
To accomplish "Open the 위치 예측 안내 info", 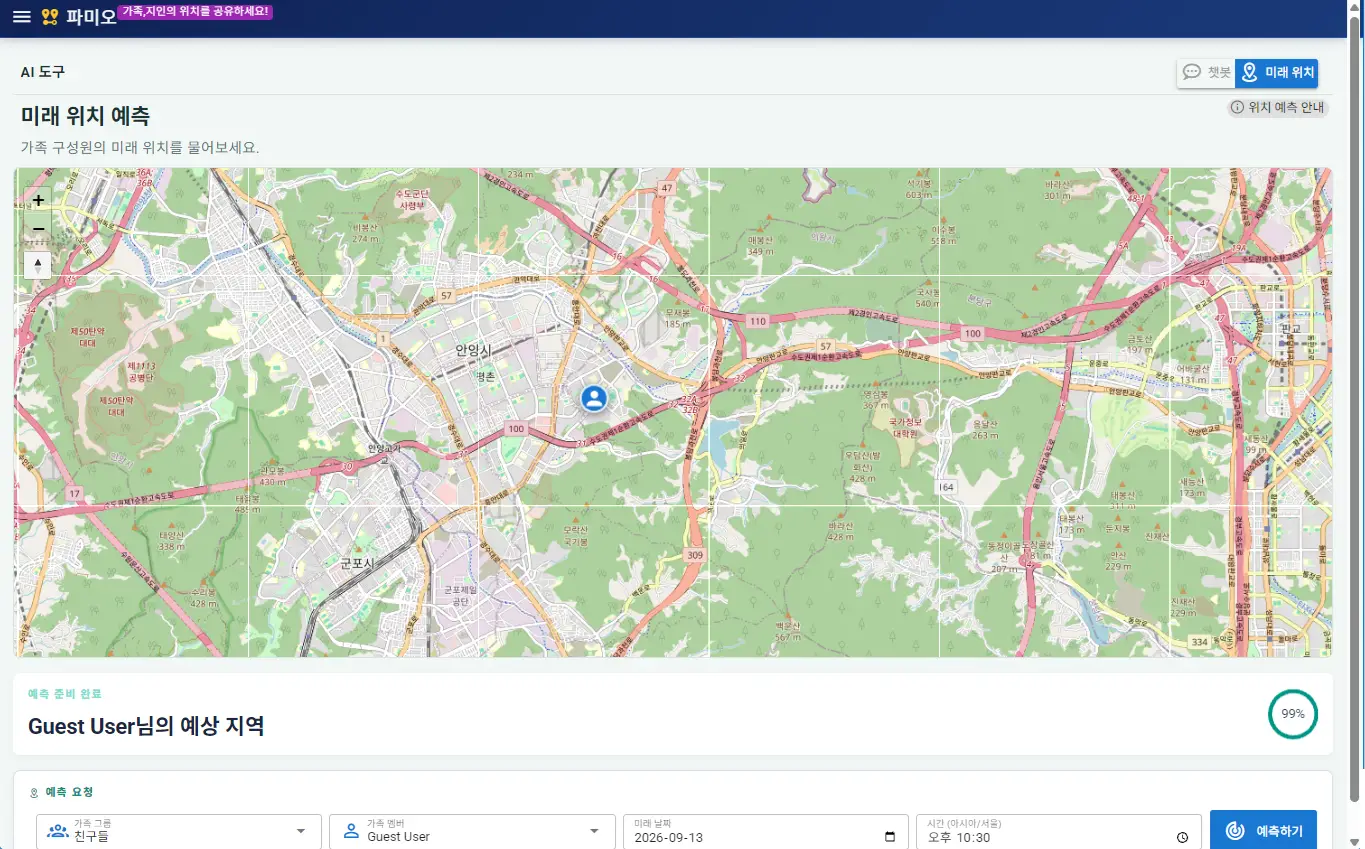I will point(1278,108).
